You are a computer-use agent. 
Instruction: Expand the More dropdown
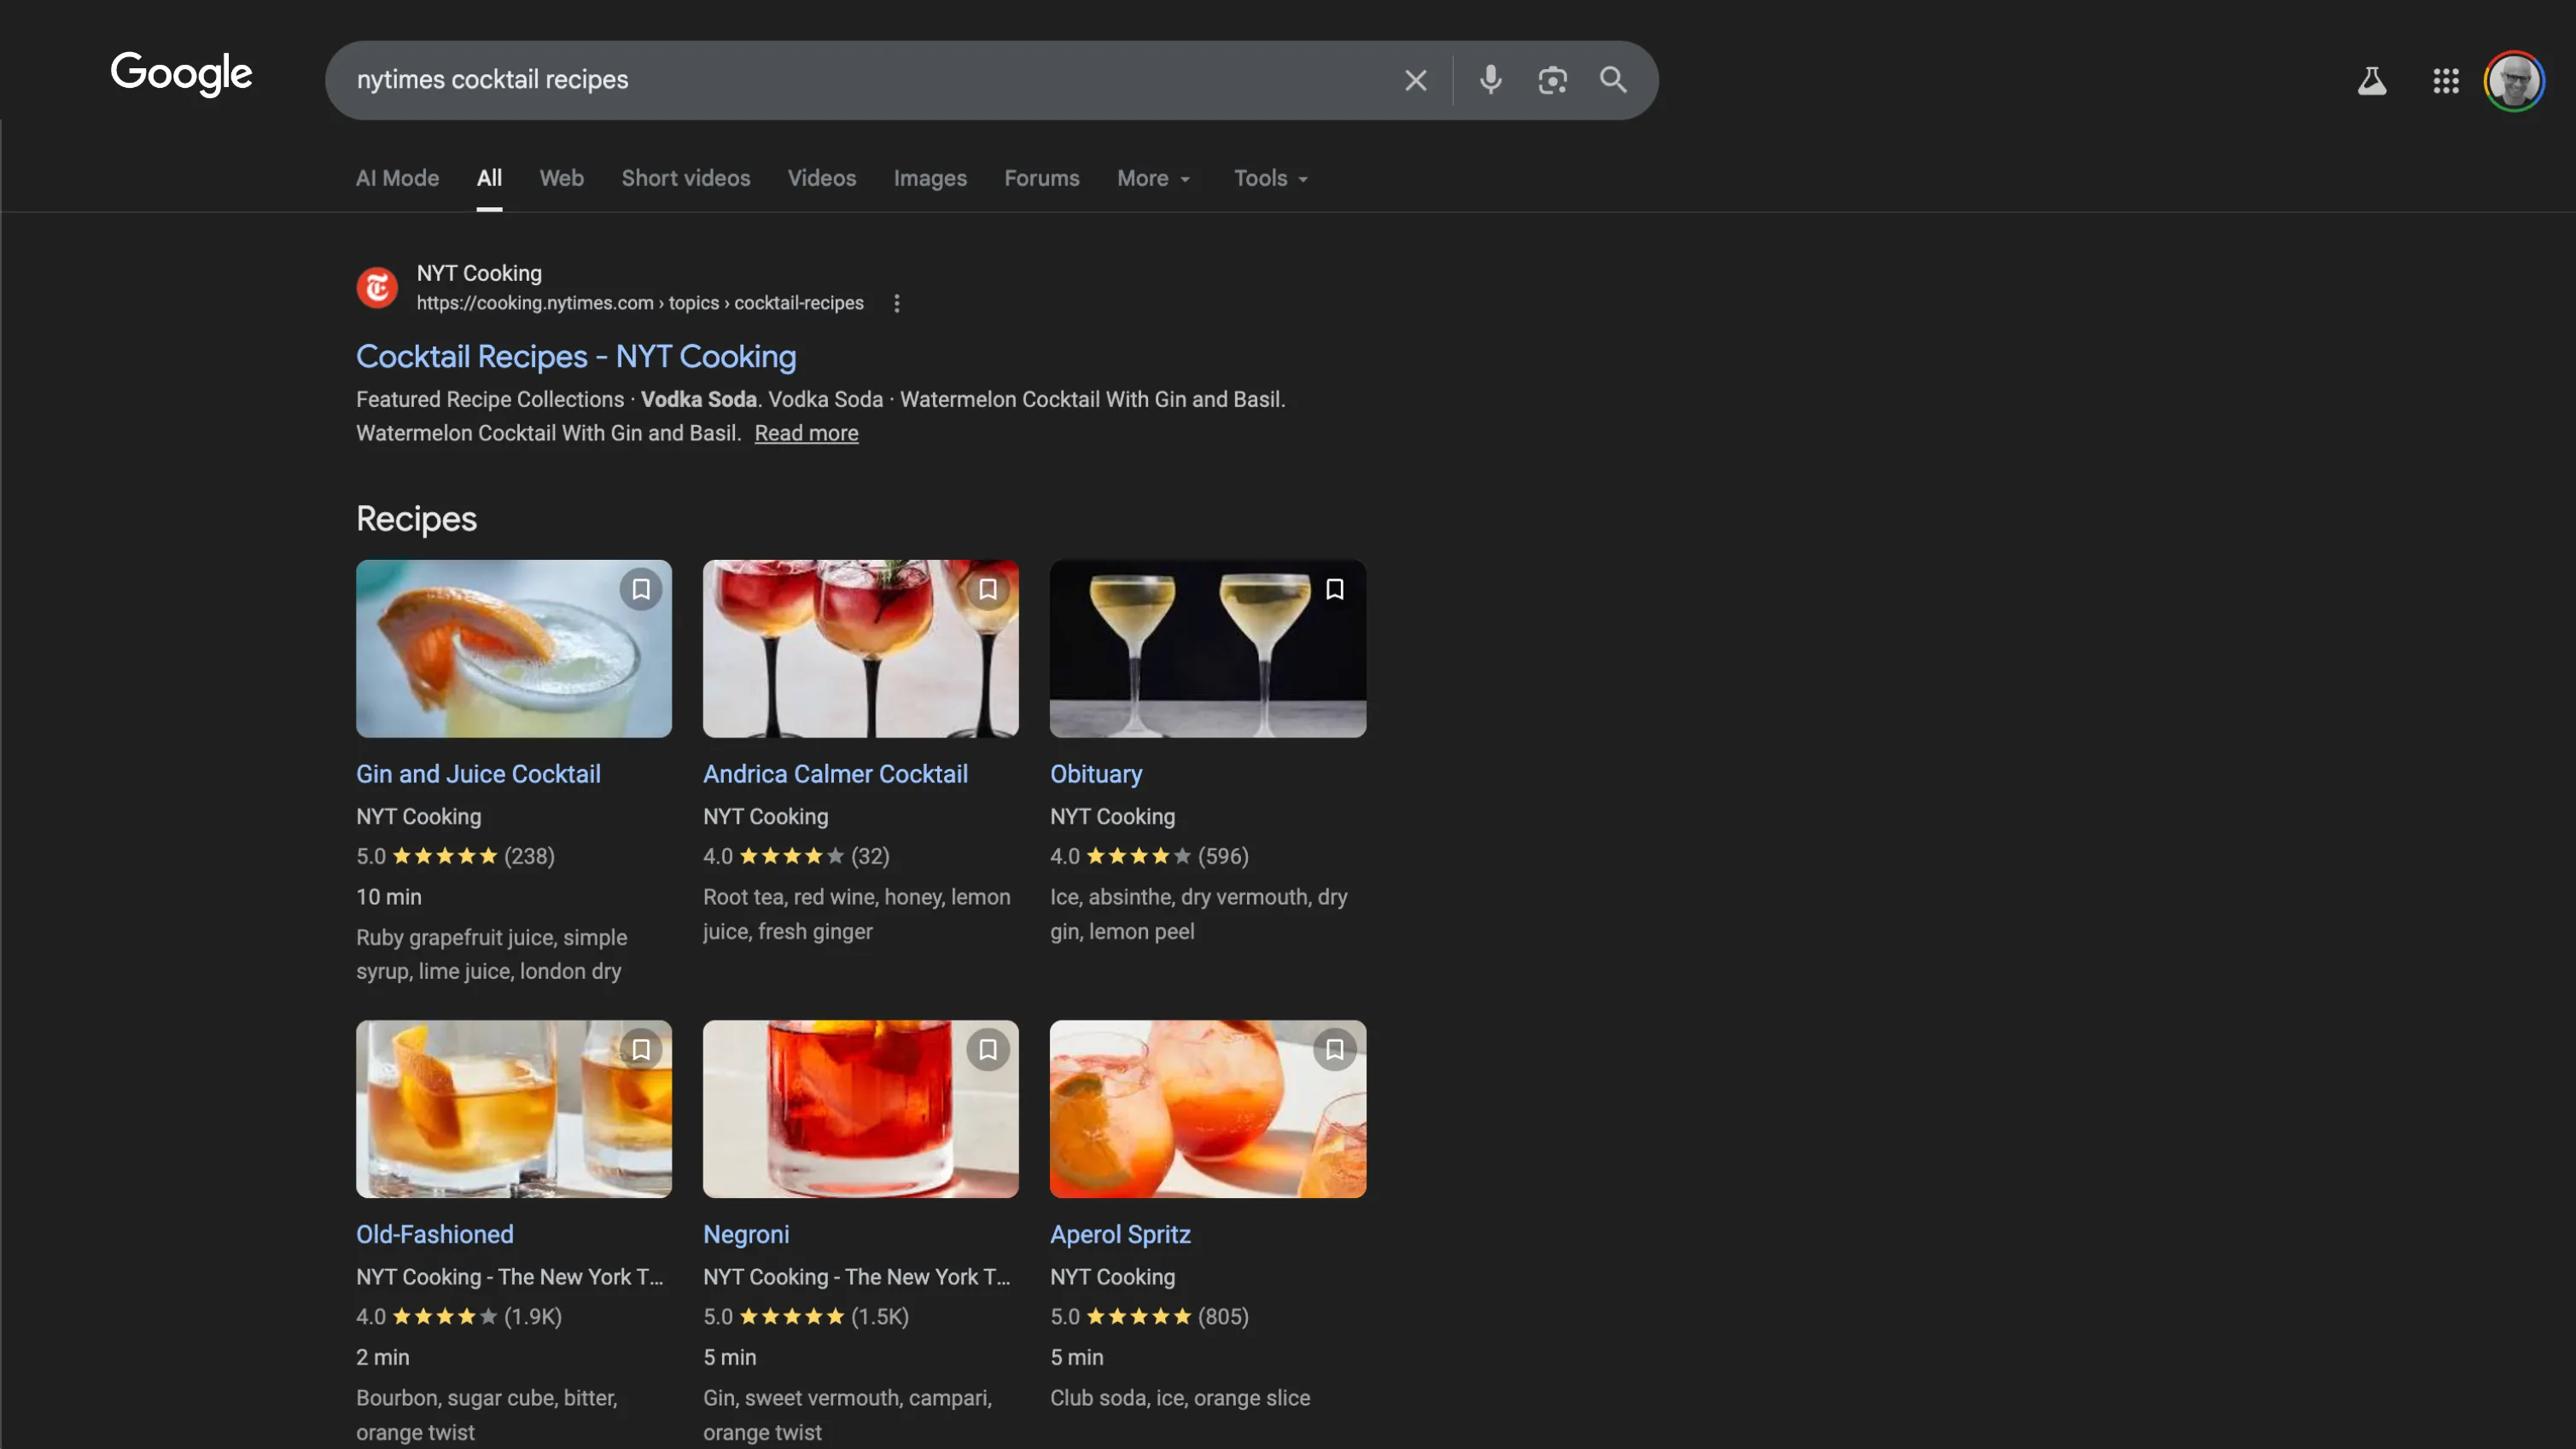tap(1153, 178)
